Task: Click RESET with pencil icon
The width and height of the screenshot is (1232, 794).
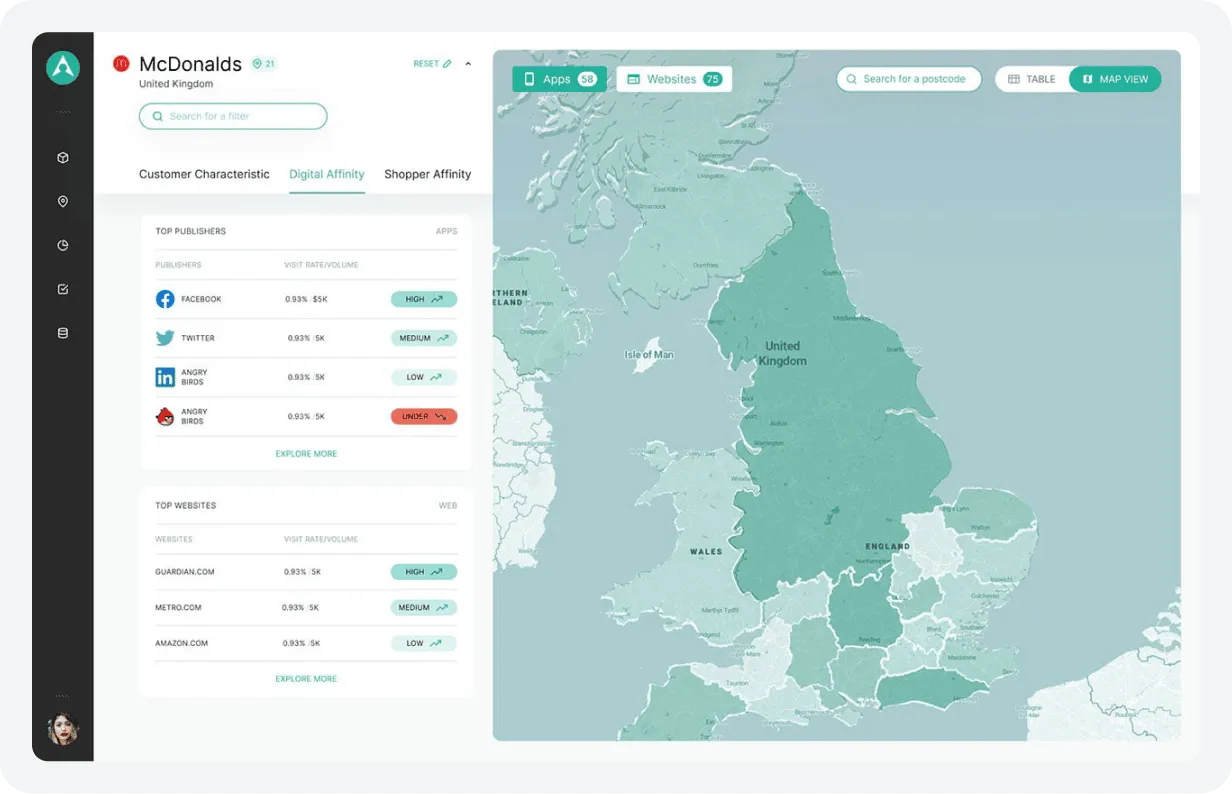Action: coord(432,64)
